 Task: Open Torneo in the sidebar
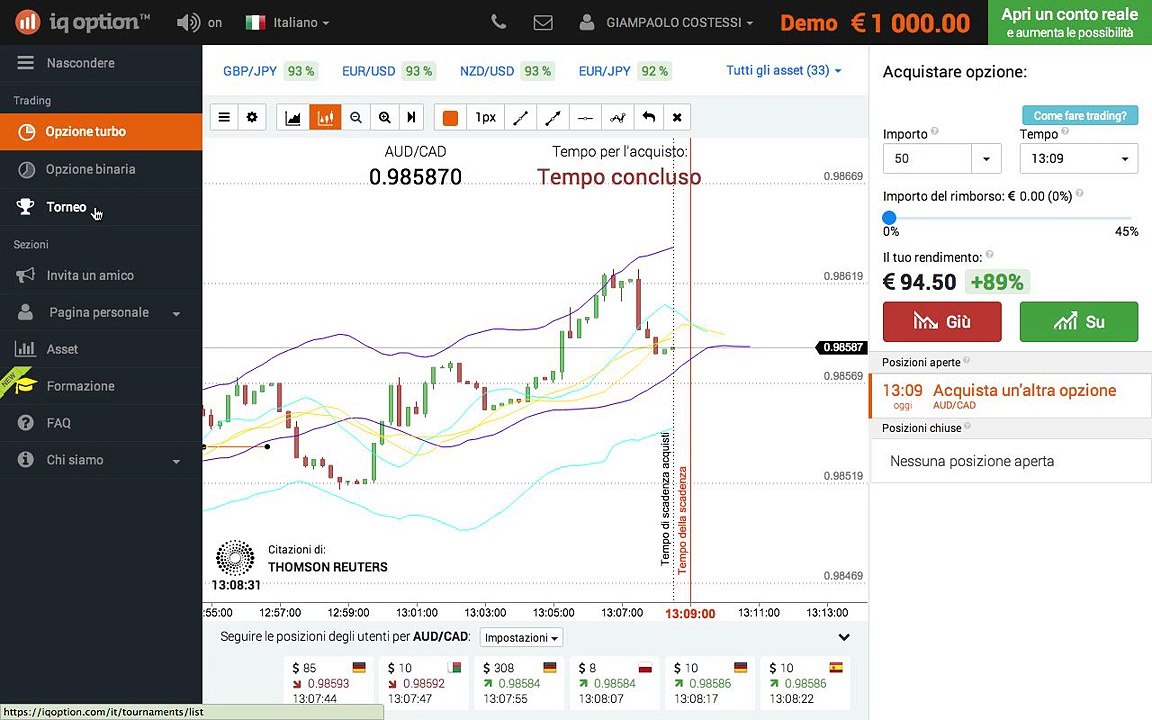(101, 207)
